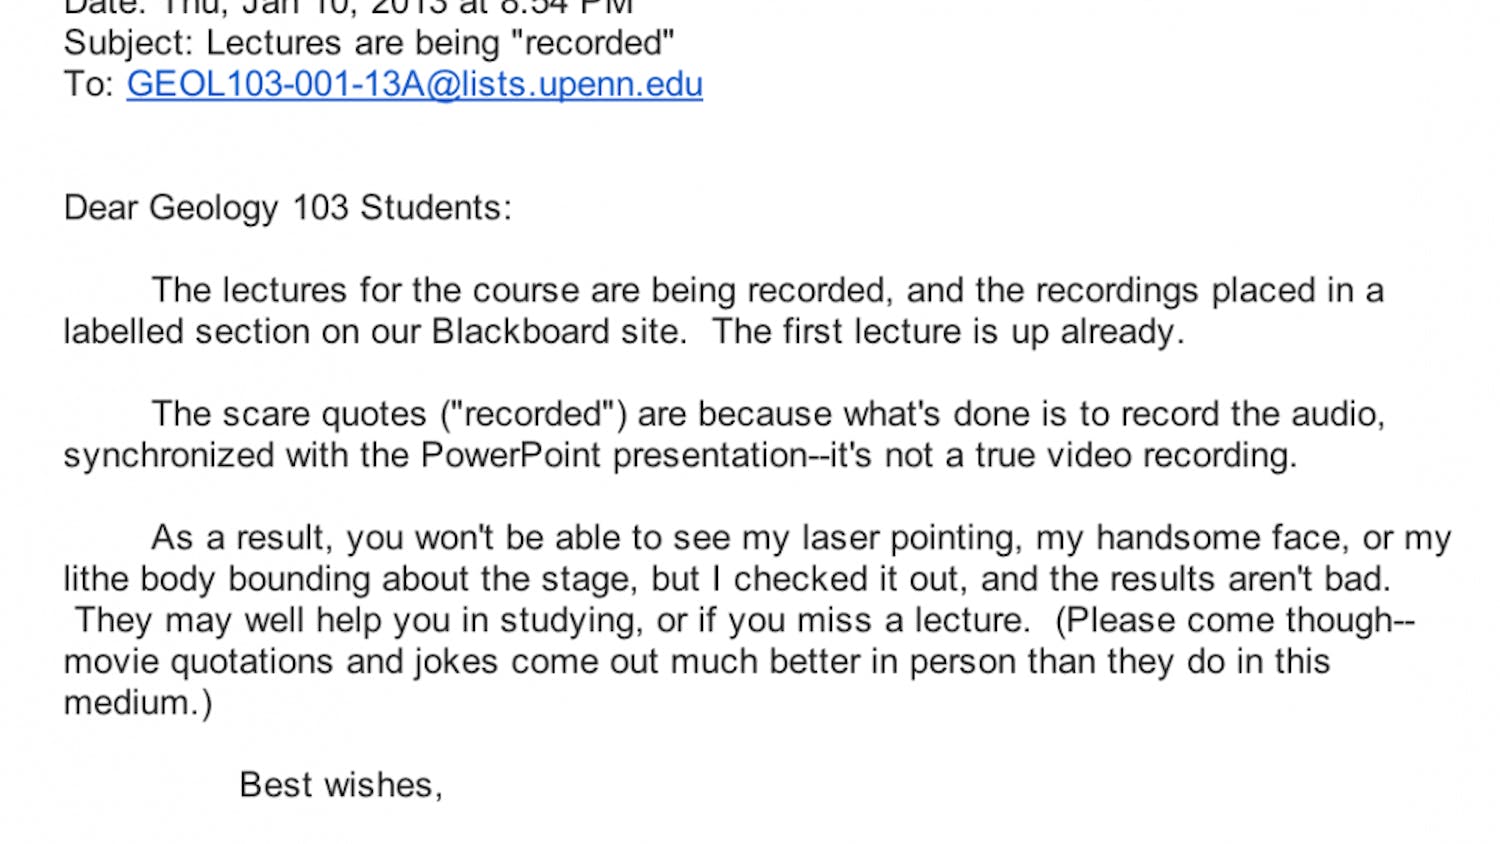Screen dimensions: 1500x844
Task: Click the word "medium.)" ending the paragraph
Action: coord(138,702)
